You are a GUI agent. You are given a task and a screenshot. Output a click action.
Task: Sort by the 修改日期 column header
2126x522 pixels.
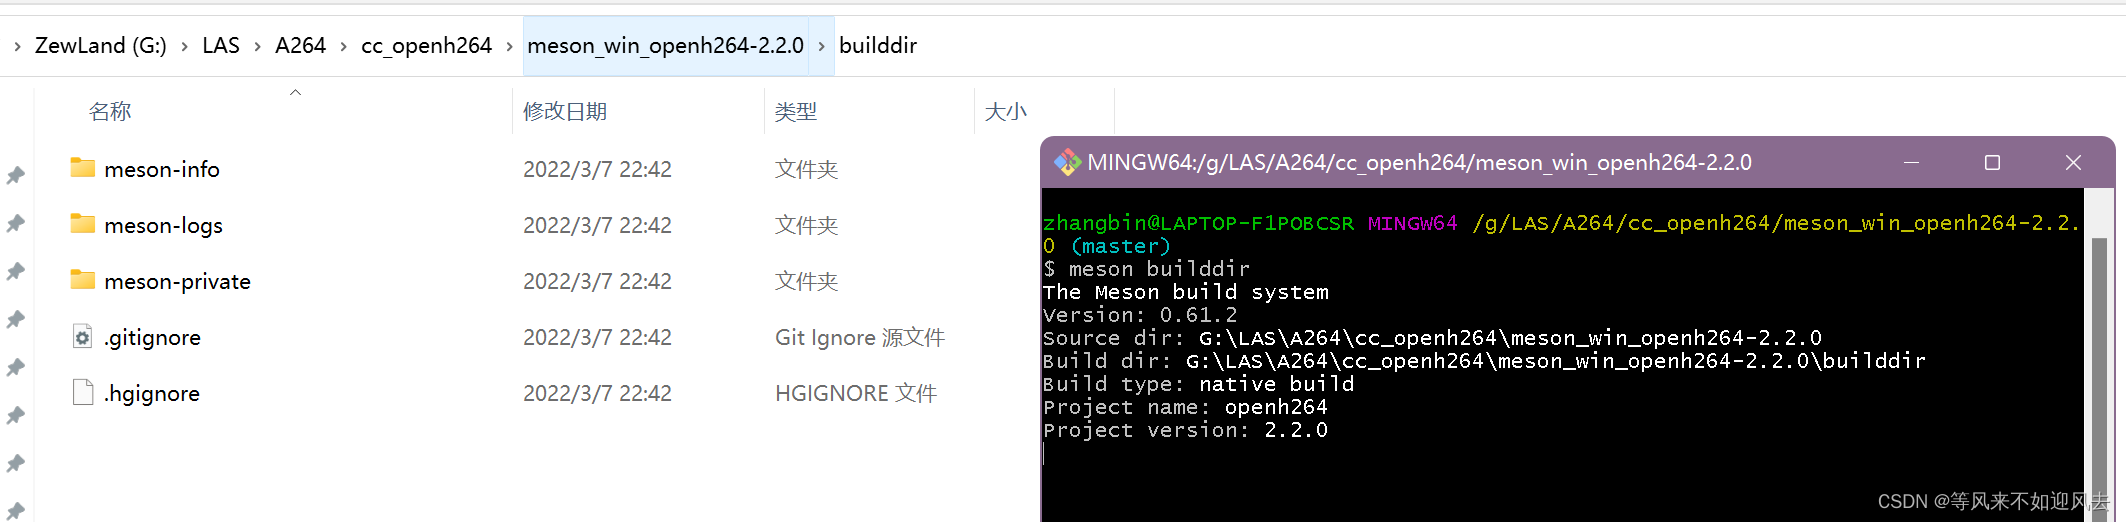tap(565, 111)
